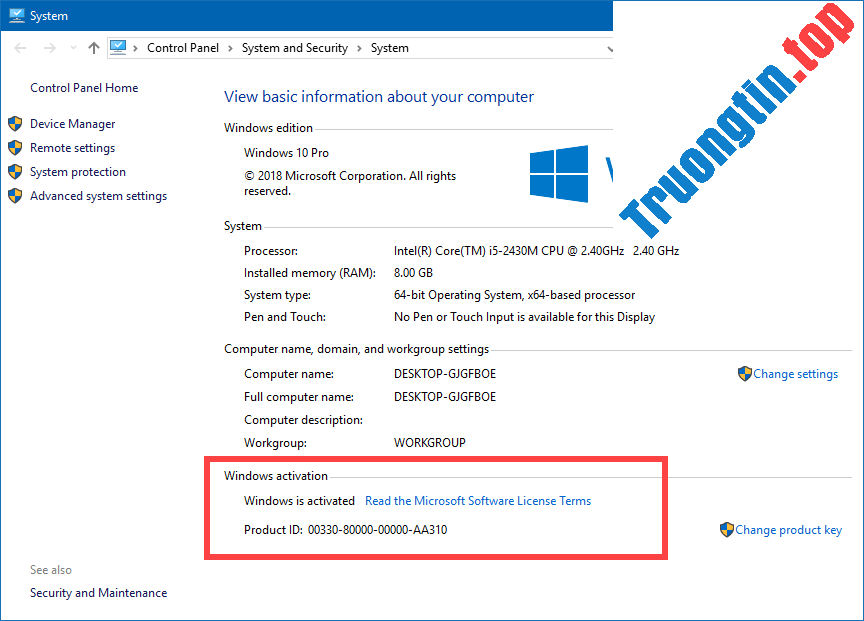Open Change settings for computer name
Screen dimensions: 864x621
tap(796, 374)
